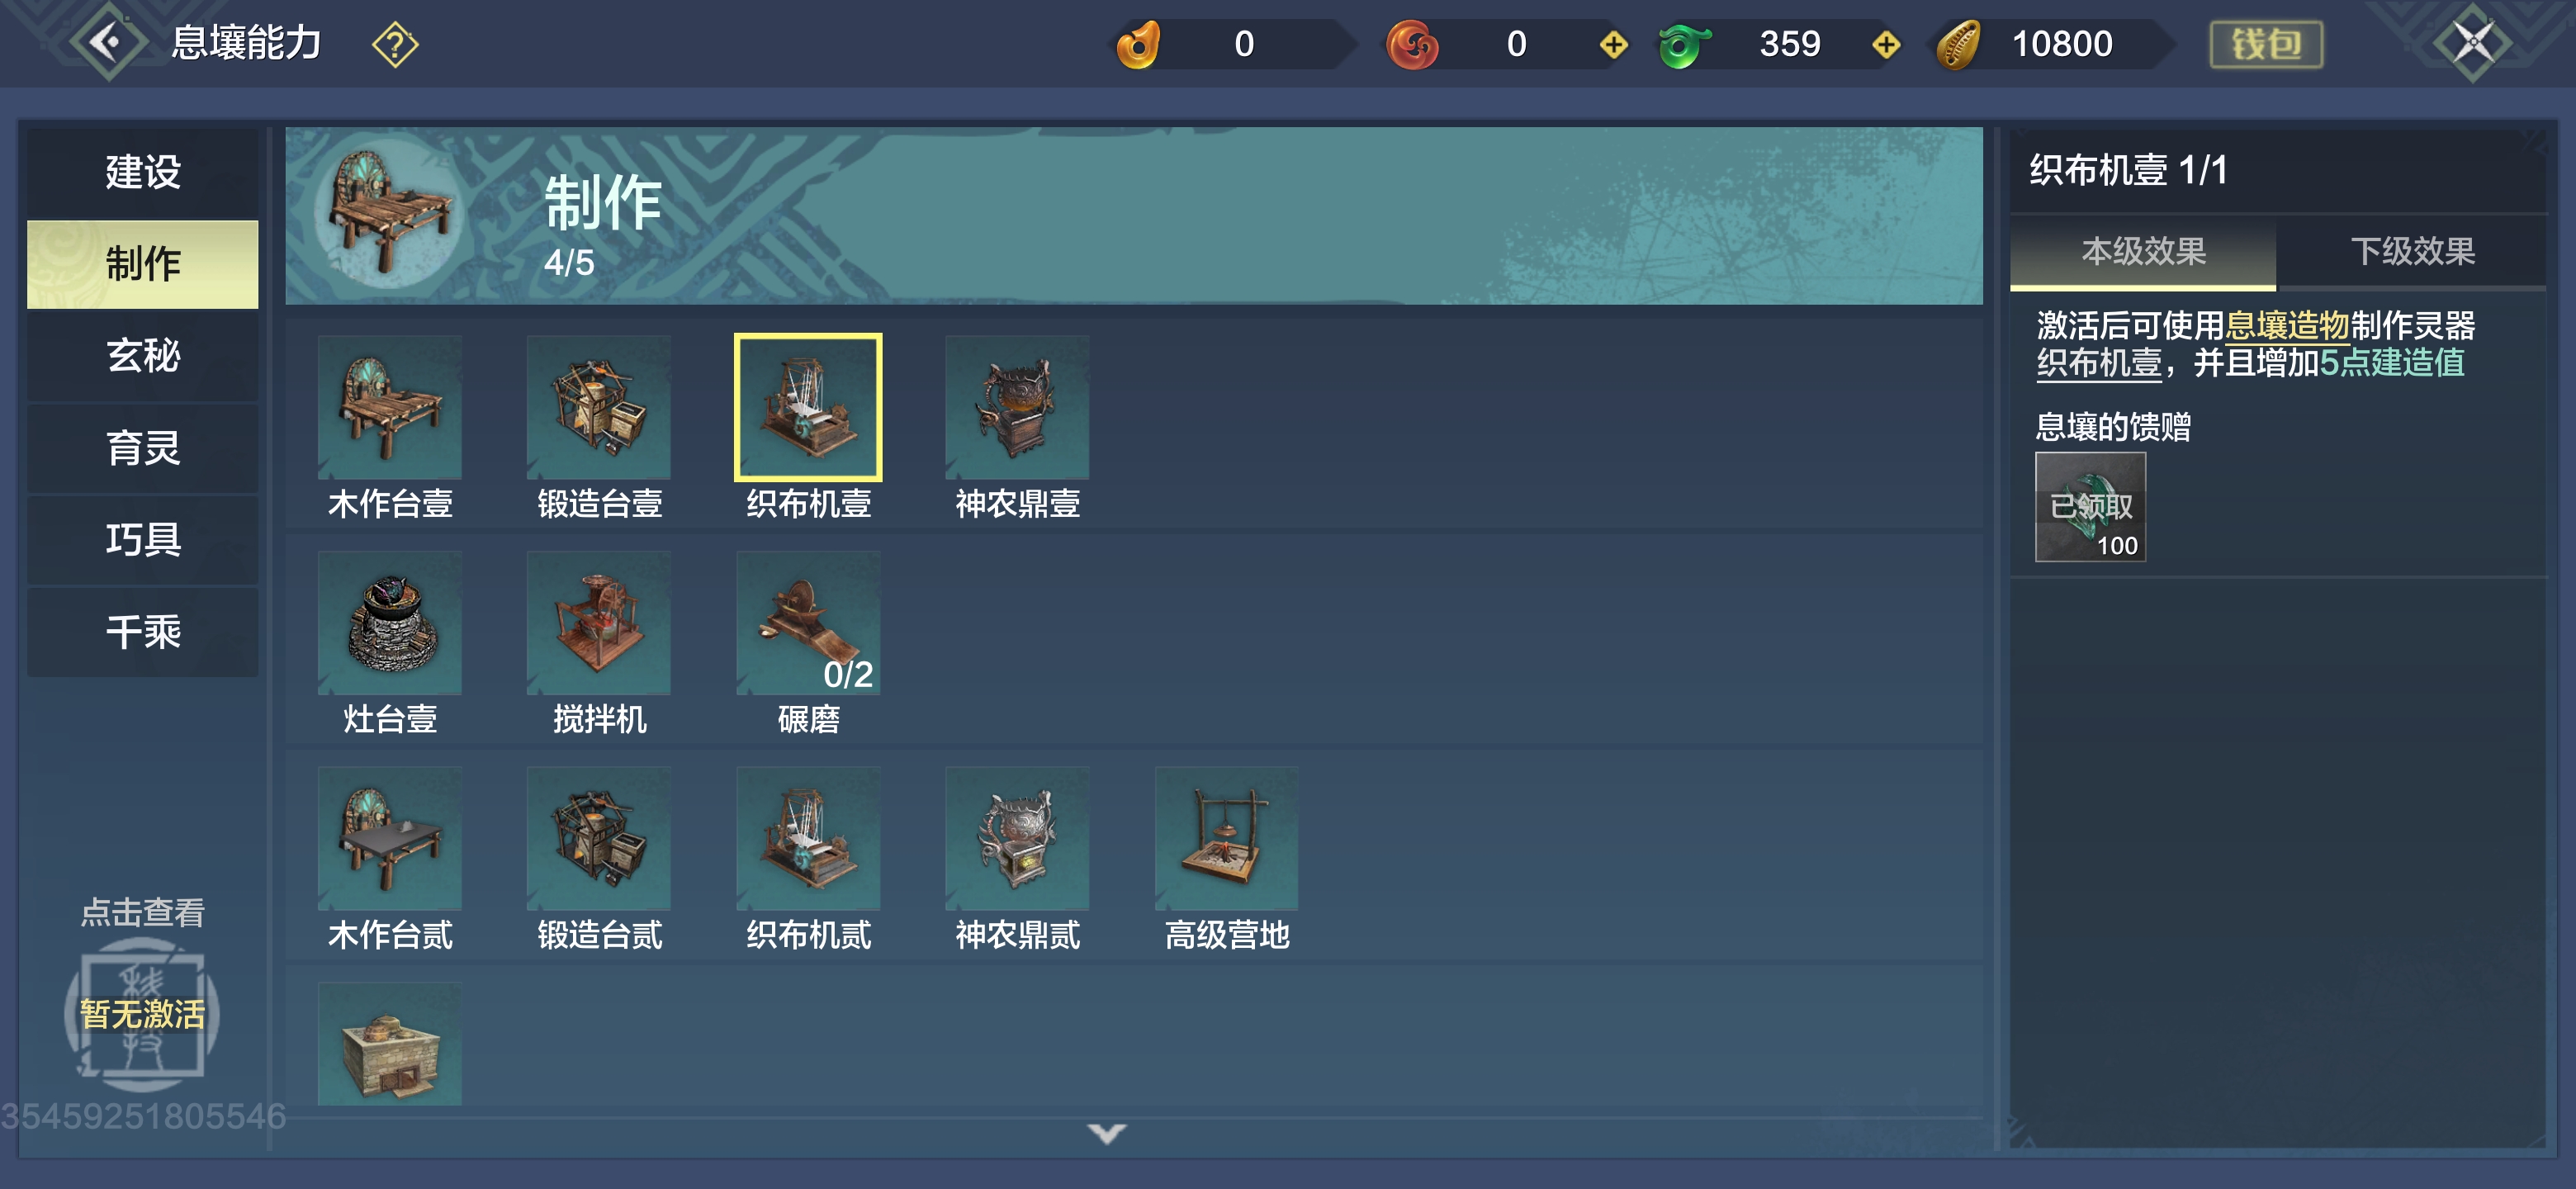
Task: Select the 神农鼎壹 cauldron icon
Action: click(x=1017, y=407)
